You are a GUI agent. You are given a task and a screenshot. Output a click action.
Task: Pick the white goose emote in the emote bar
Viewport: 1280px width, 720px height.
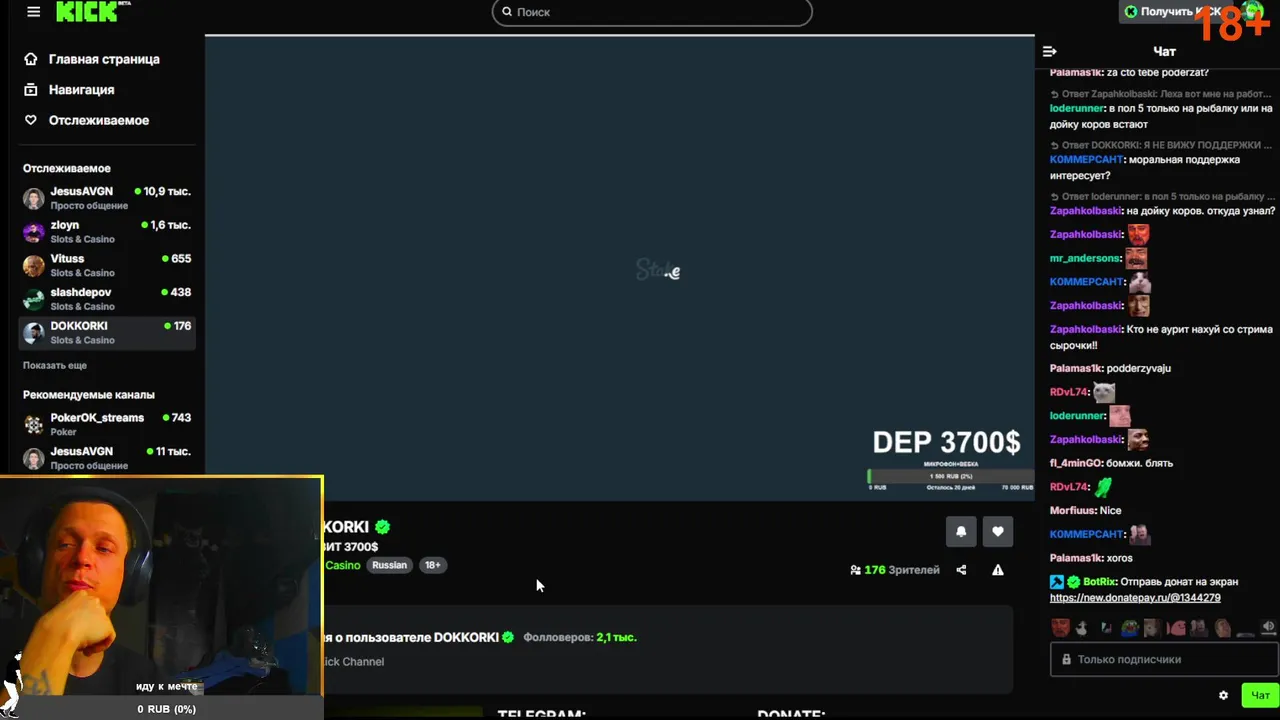pos(1082,628)
